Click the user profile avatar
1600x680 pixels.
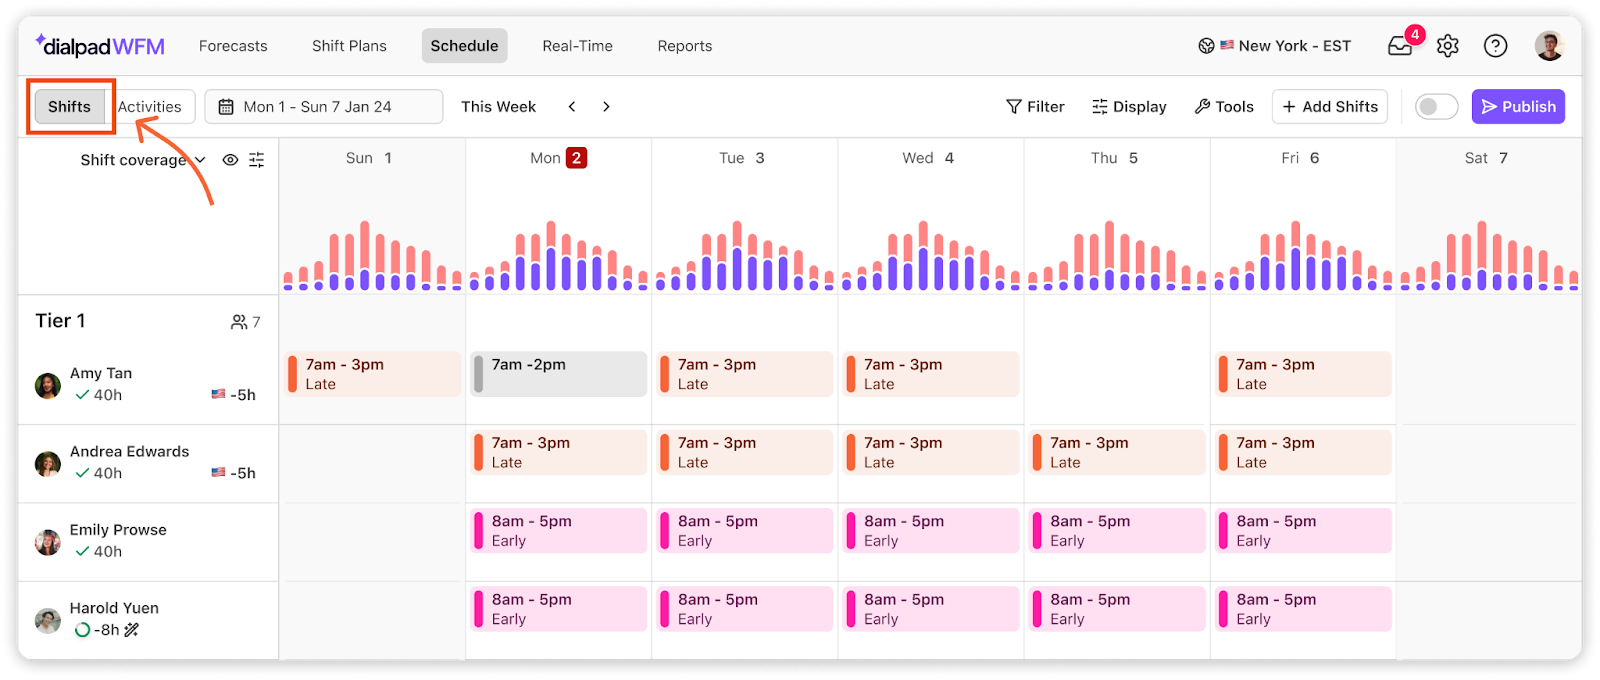pyautogui.click(x=1549, y=45)
